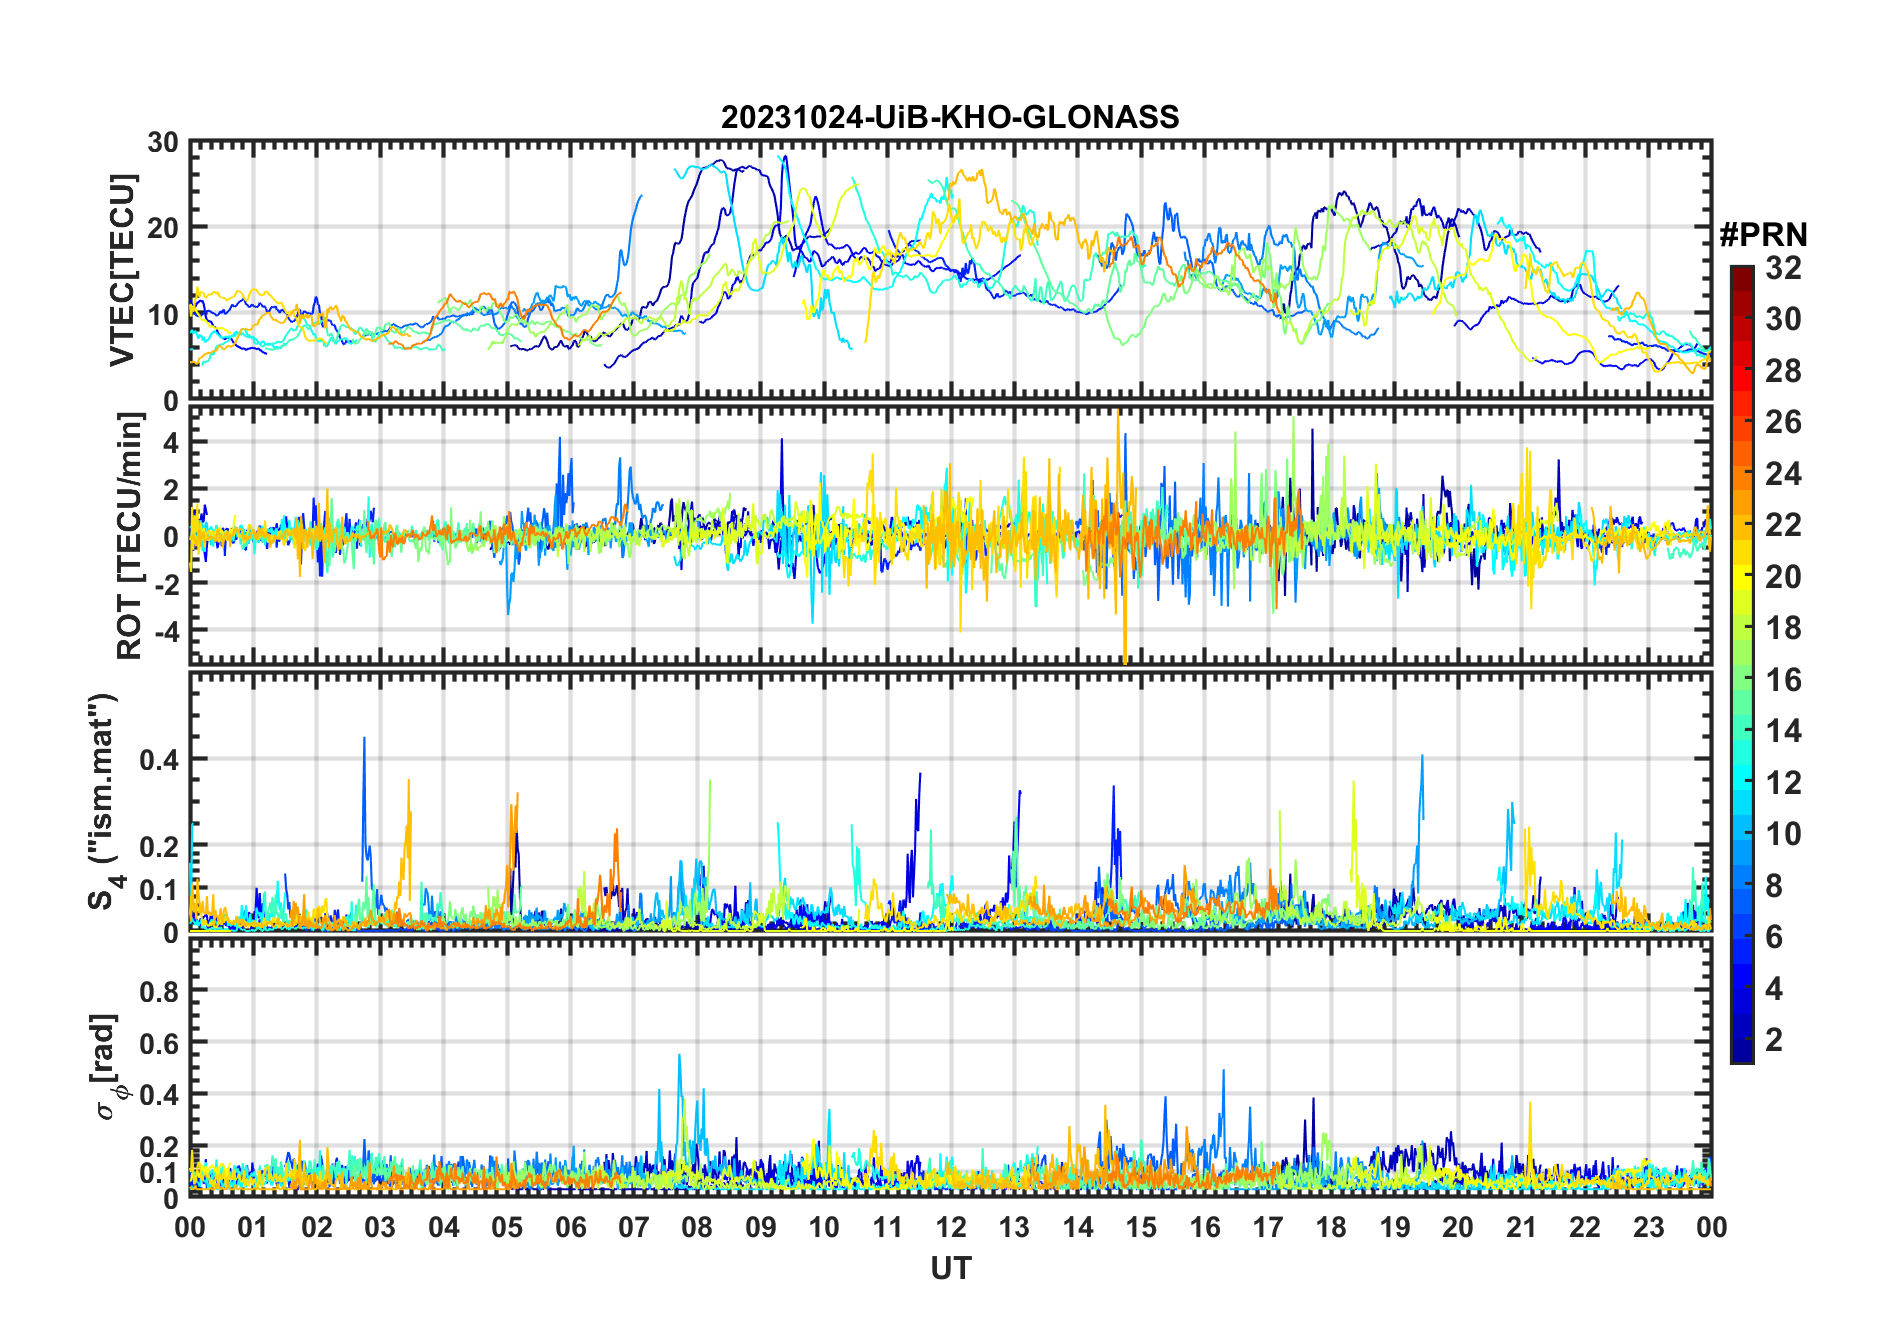1902x1330 pixels.
Task: Click VTEC axis tick label 10
Action: pos(163,315)
